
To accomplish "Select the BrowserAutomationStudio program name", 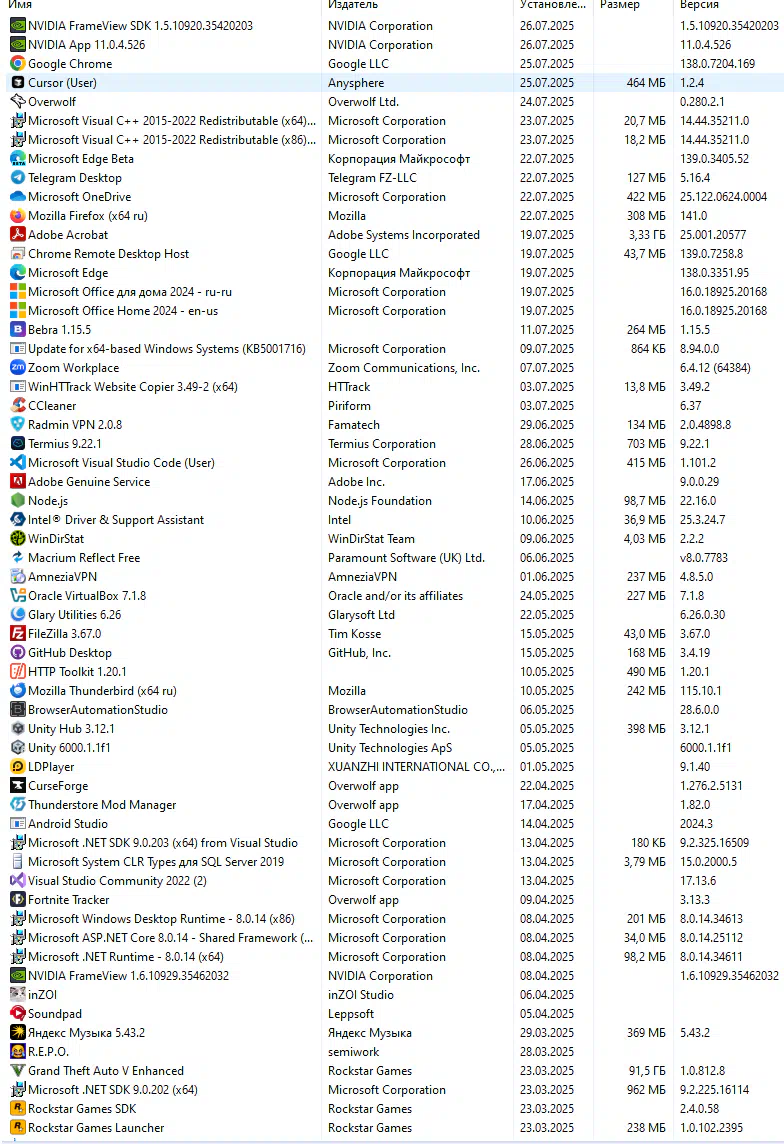I will point(98,709).
